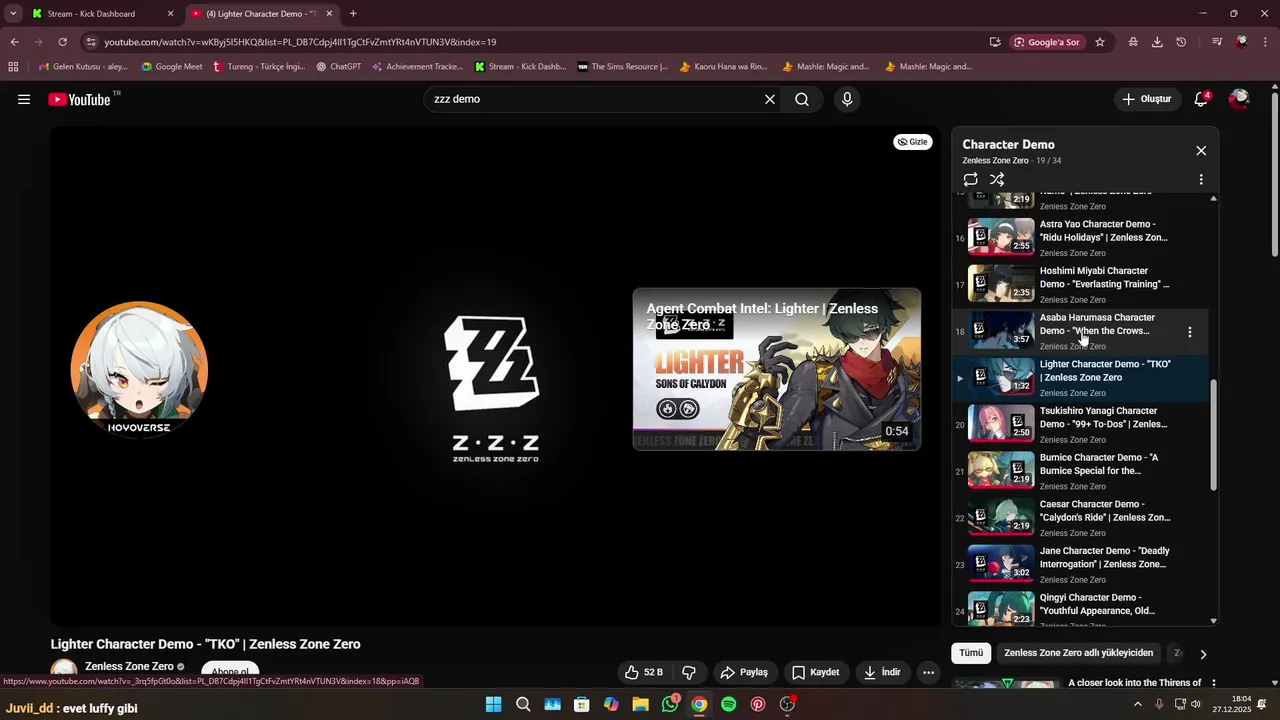Image resolution: width=1280 pixels, height=720 pixels.
Task: Open more actions ellipsis under the video
Action: coord(928,672)
